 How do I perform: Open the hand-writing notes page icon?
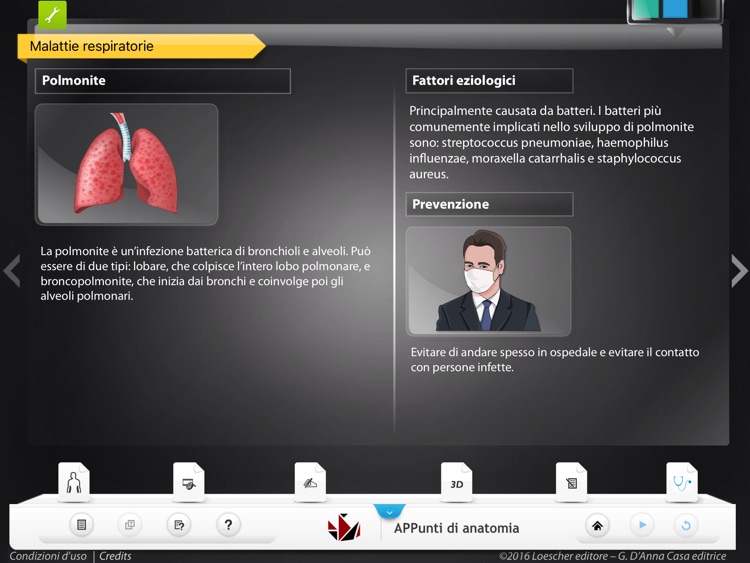point(310,482)
